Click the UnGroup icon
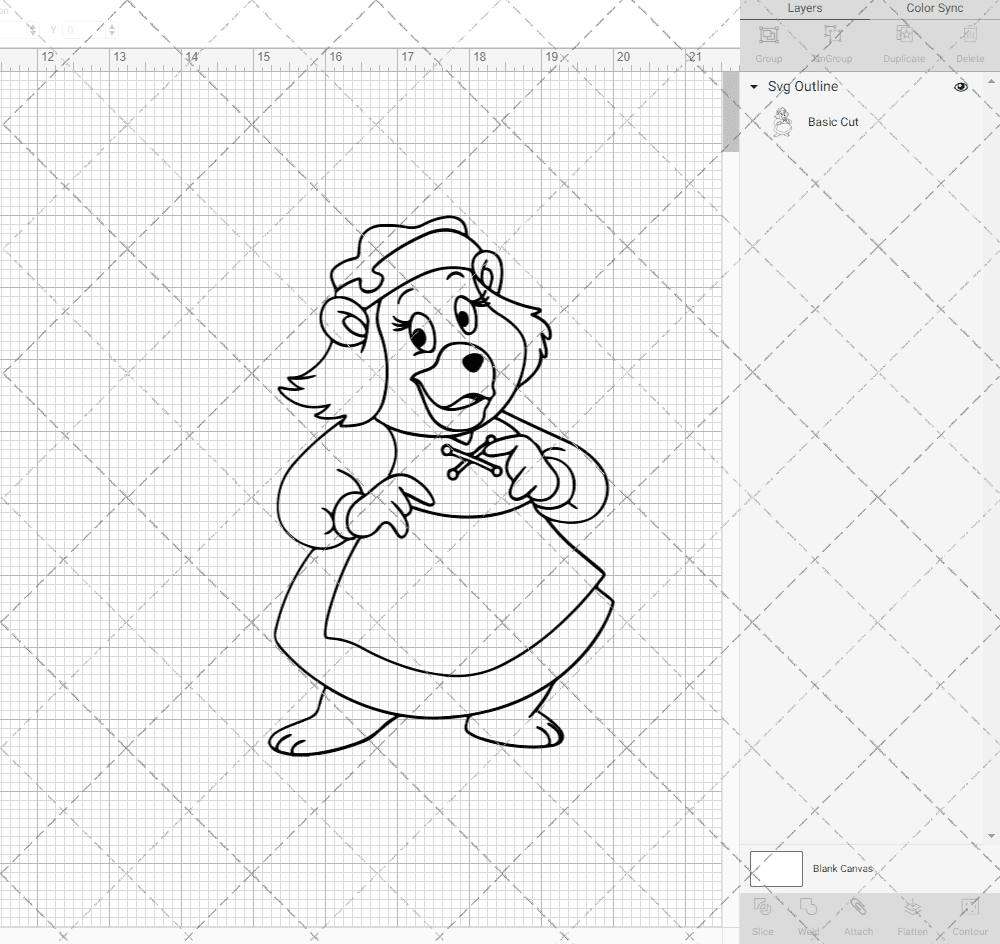 point(833,42)
